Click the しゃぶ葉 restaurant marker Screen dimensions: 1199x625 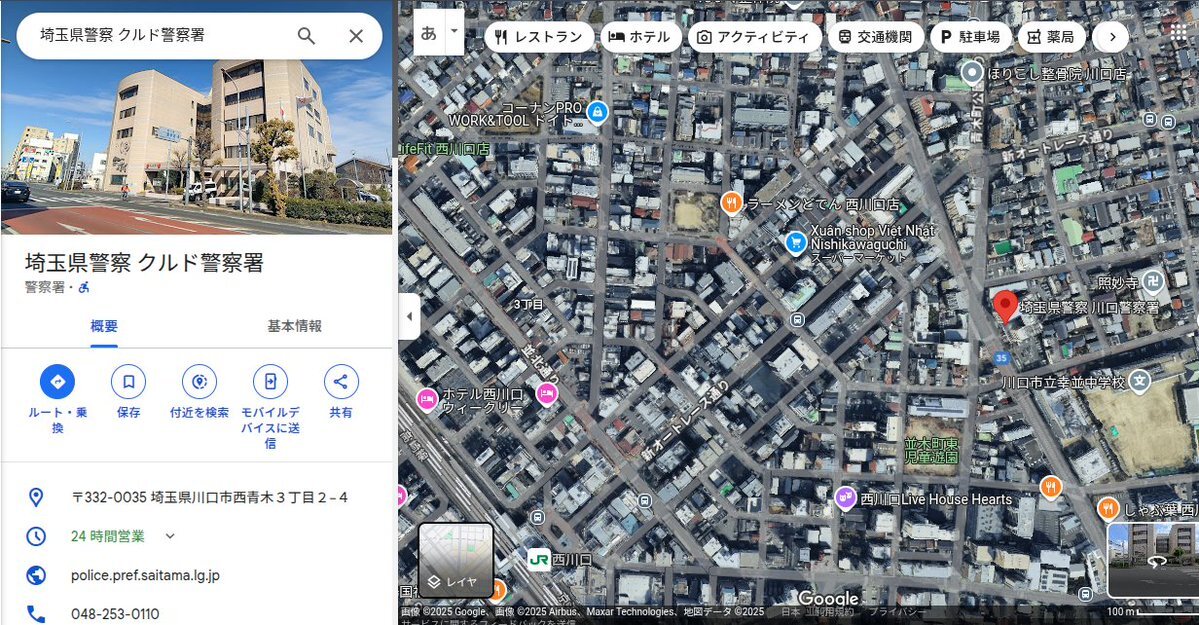click(1109, 508)
